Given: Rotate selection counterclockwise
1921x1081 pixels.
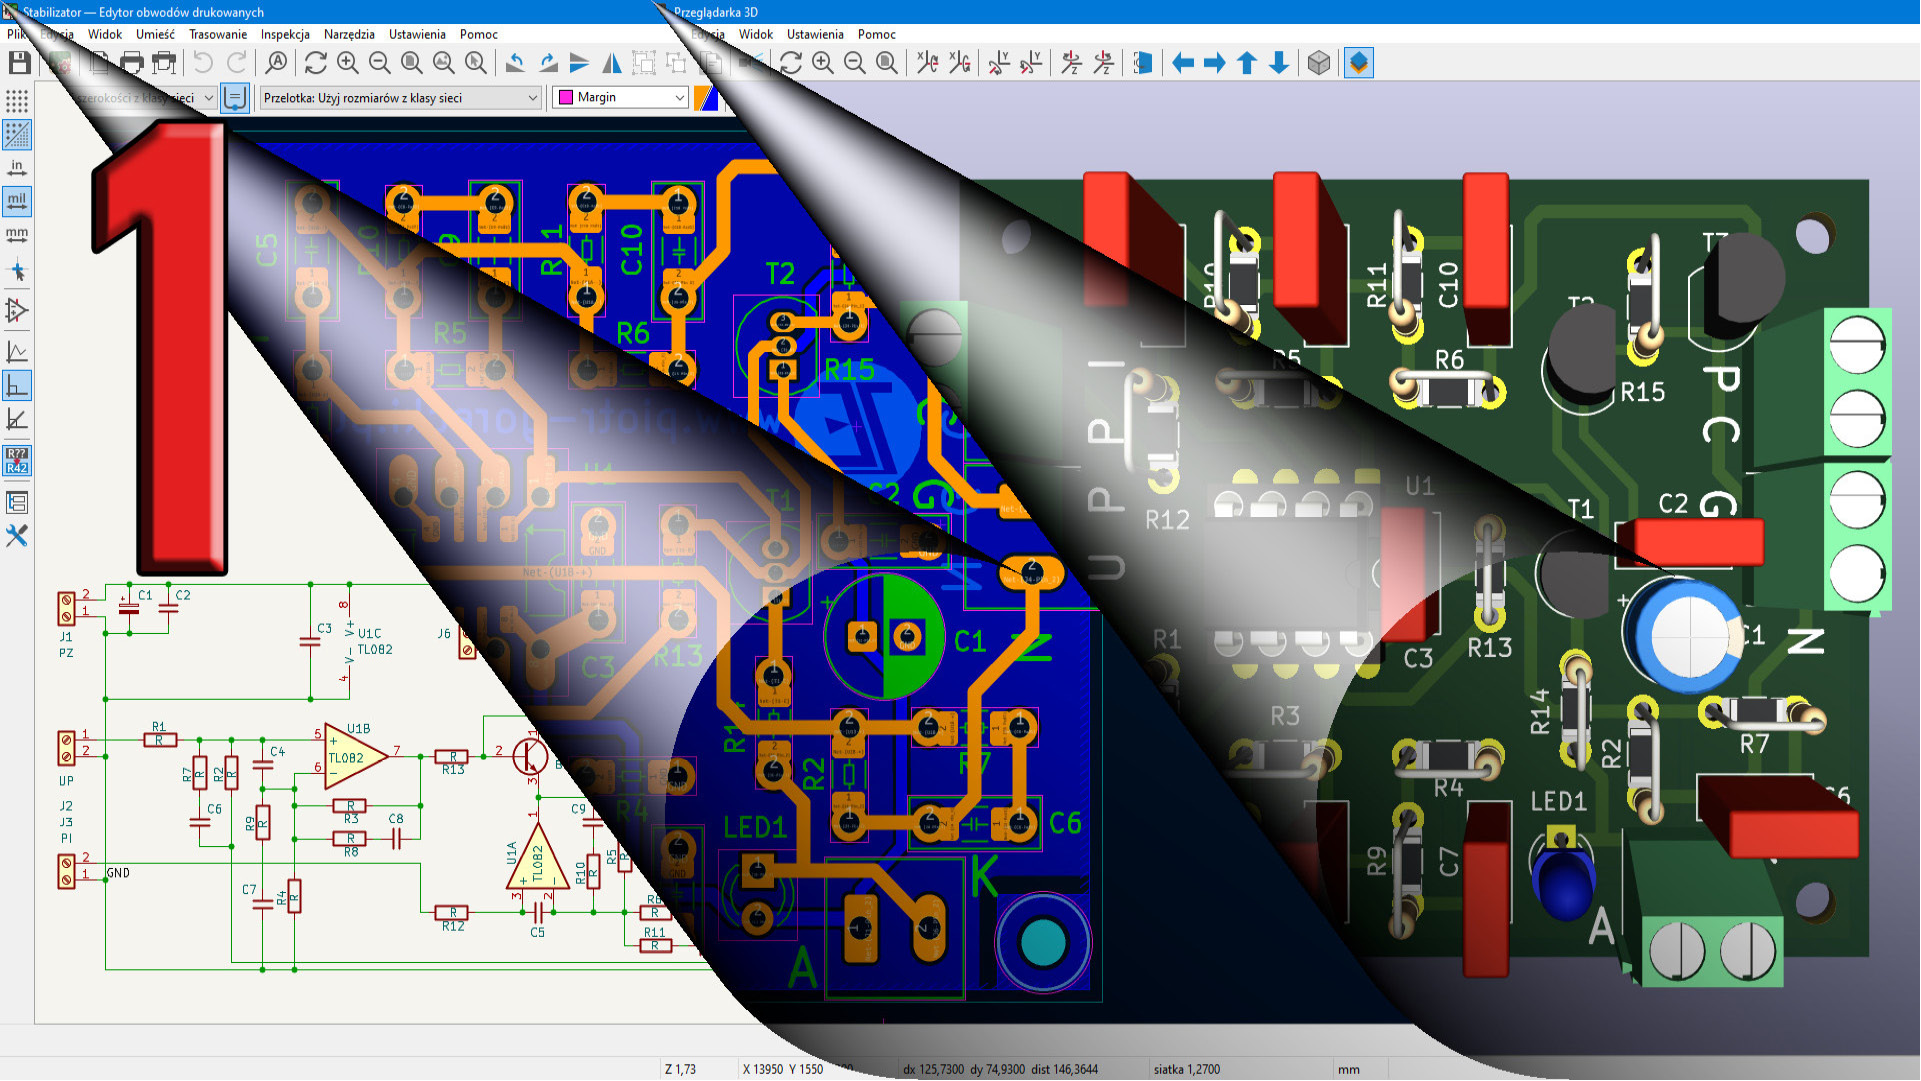Looking at the screenshot, I should pos(515,63).
